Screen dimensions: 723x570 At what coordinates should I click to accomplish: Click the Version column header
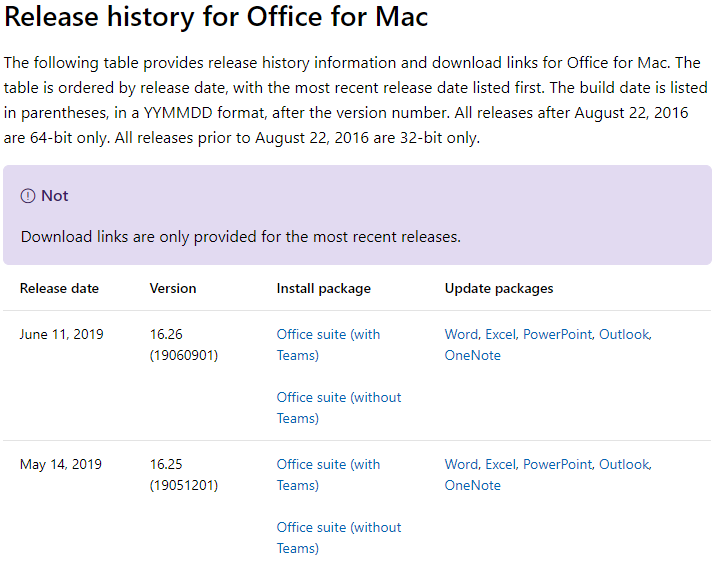173,289
